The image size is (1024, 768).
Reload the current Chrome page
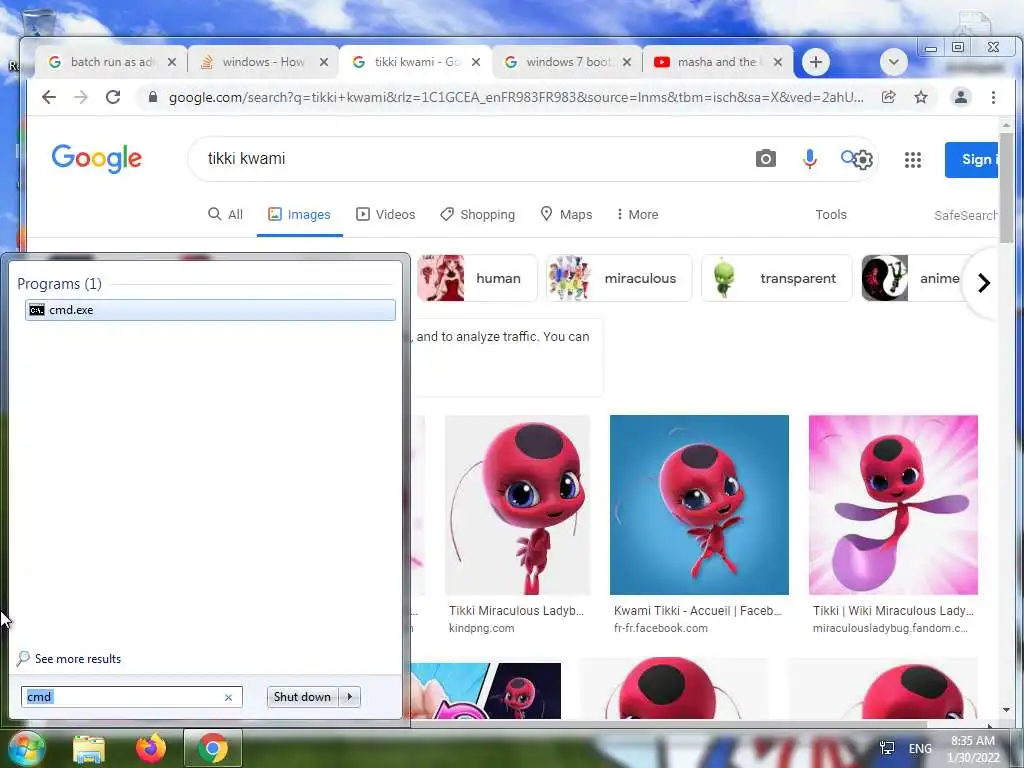pos(113,97)
